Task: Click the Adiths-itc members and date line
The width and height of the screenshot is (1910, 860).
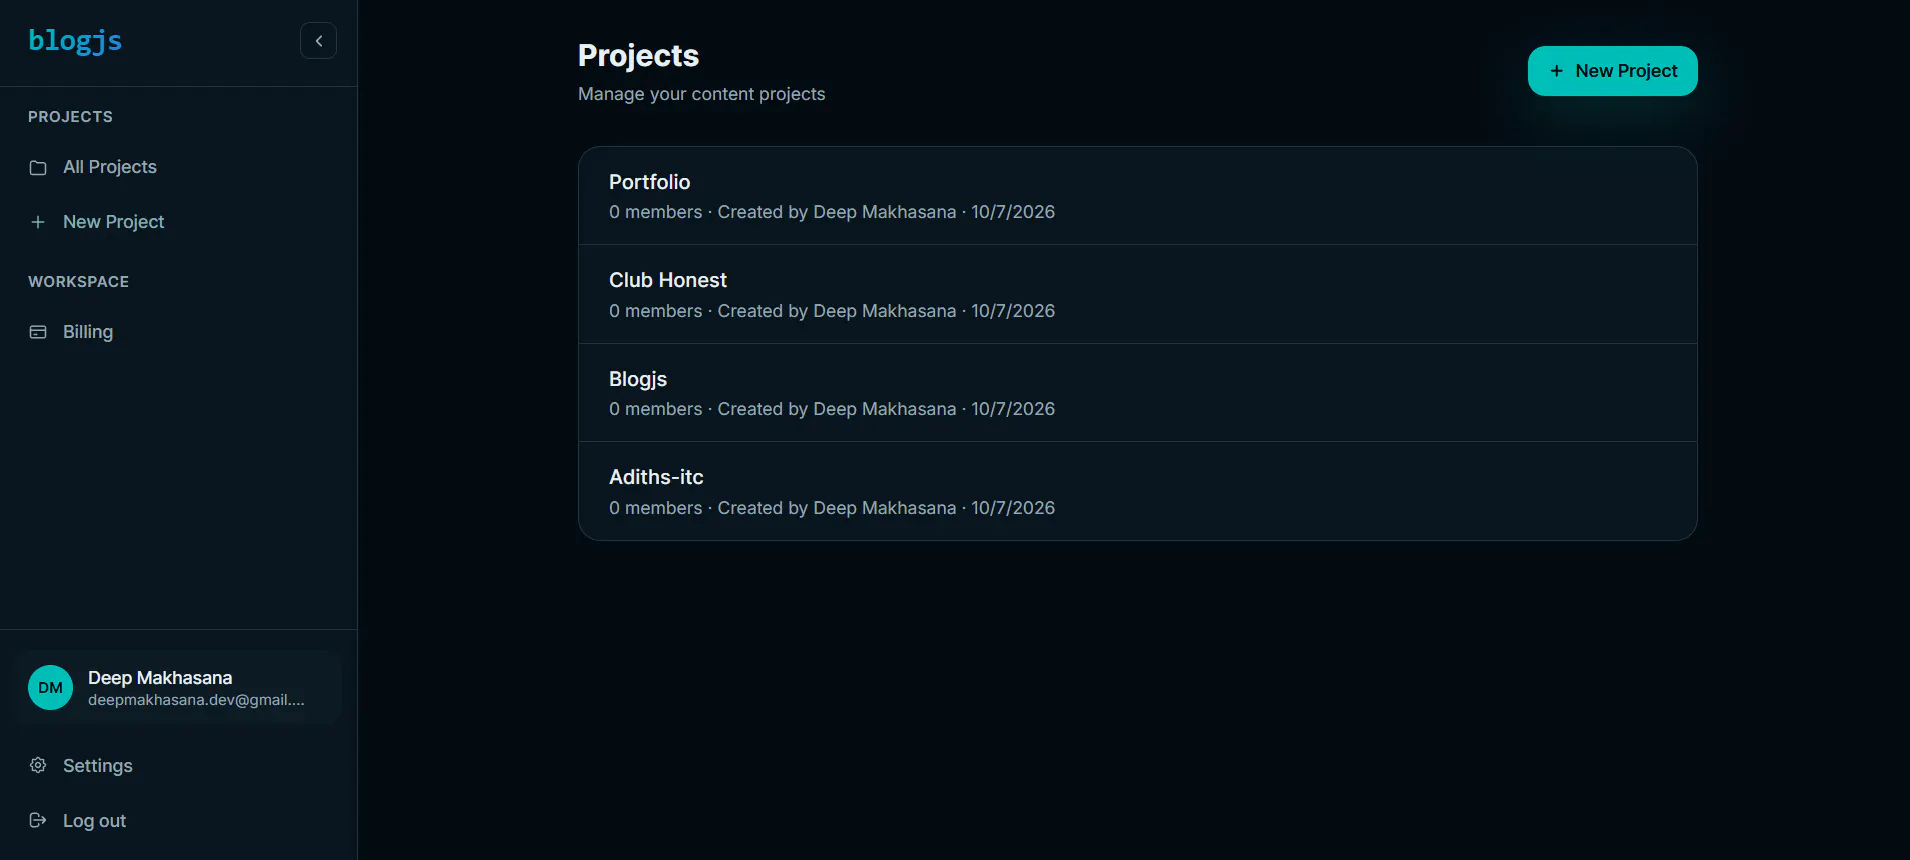Action: tap(832, 508)
